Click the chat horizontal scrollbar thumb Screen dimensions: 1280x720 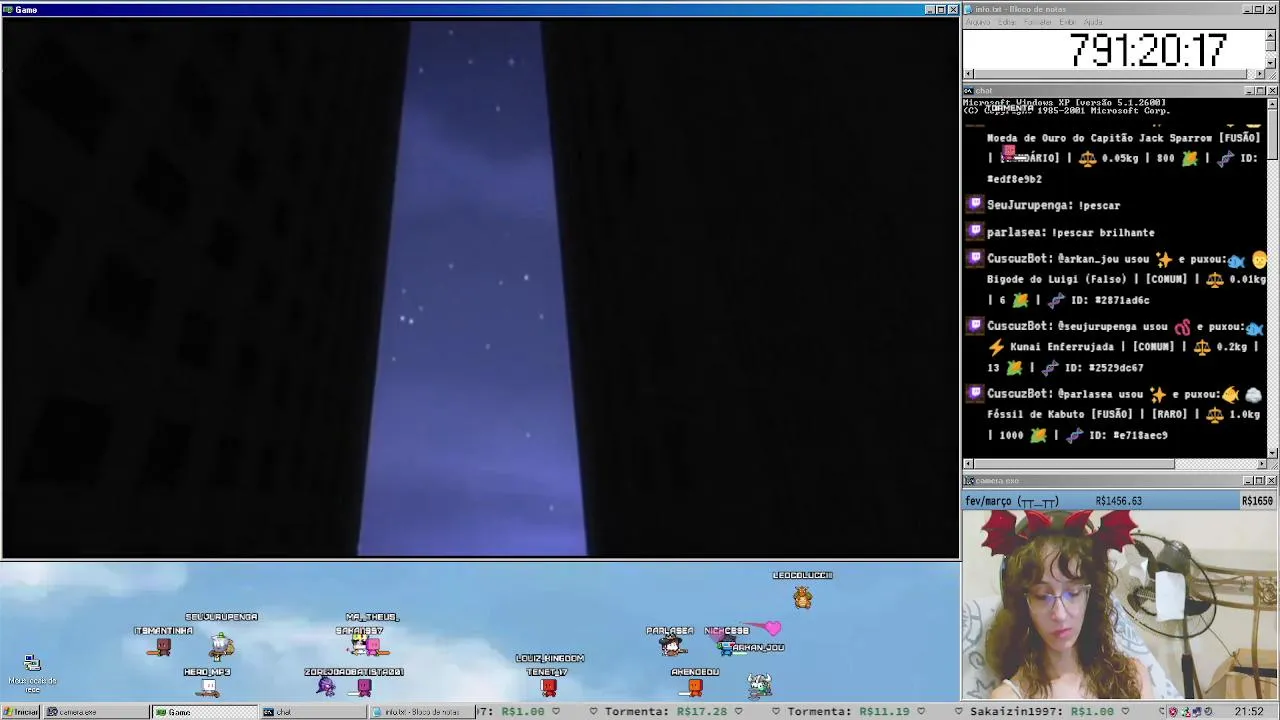1074,464
